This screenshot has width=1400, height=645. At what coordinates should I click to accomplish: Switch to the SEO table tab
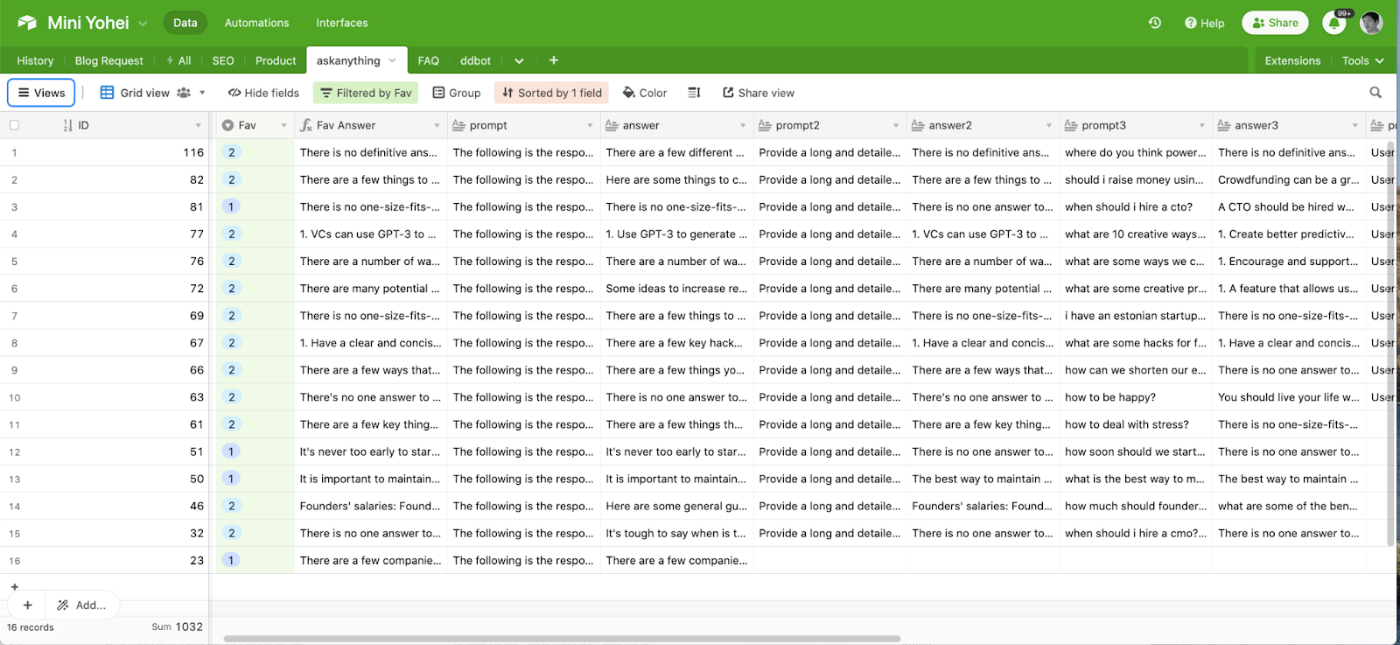point(223,61)
